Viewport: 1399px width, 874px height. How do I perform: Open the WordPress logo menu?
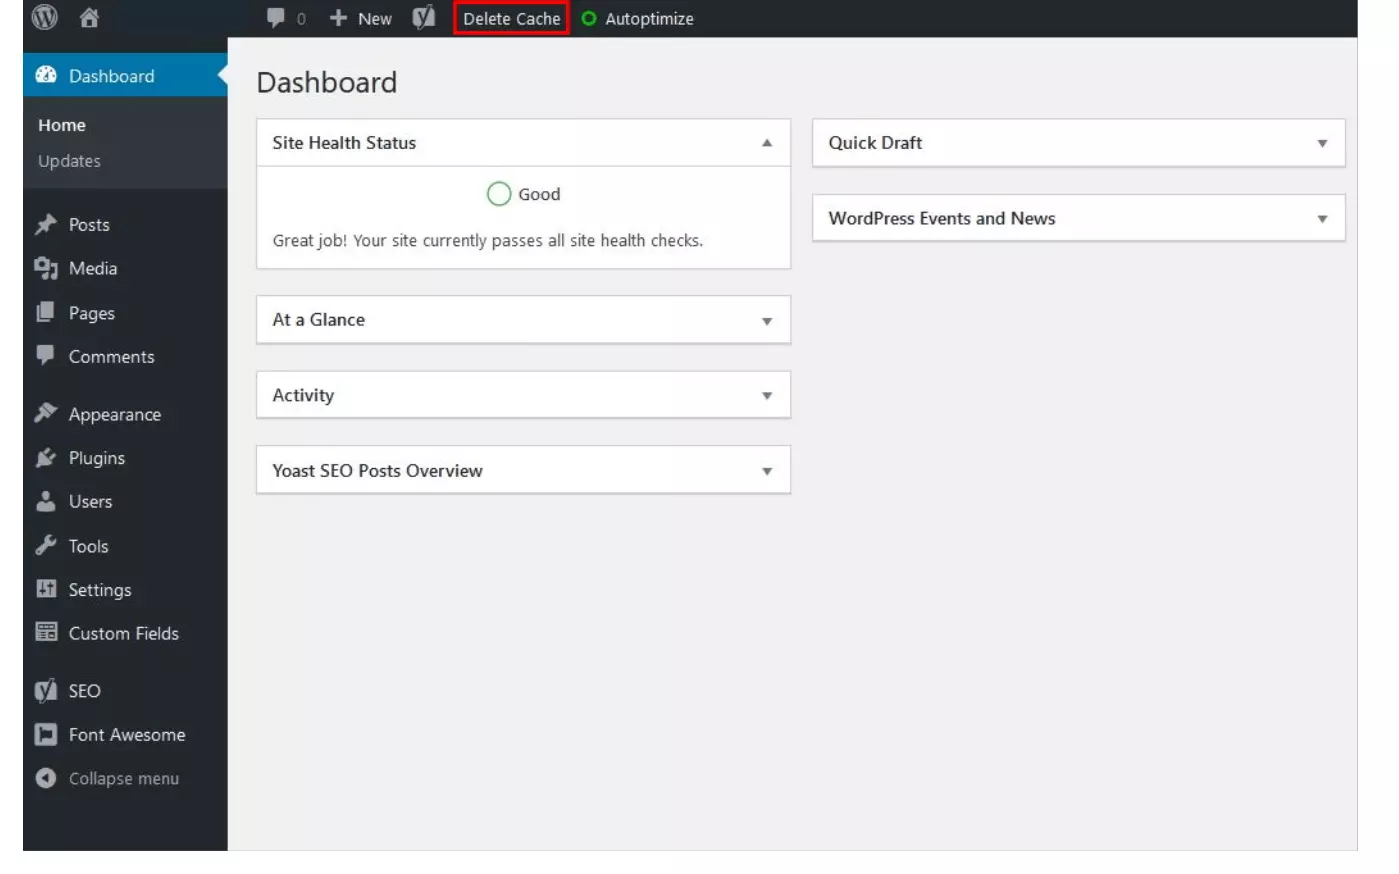(44, 17)
